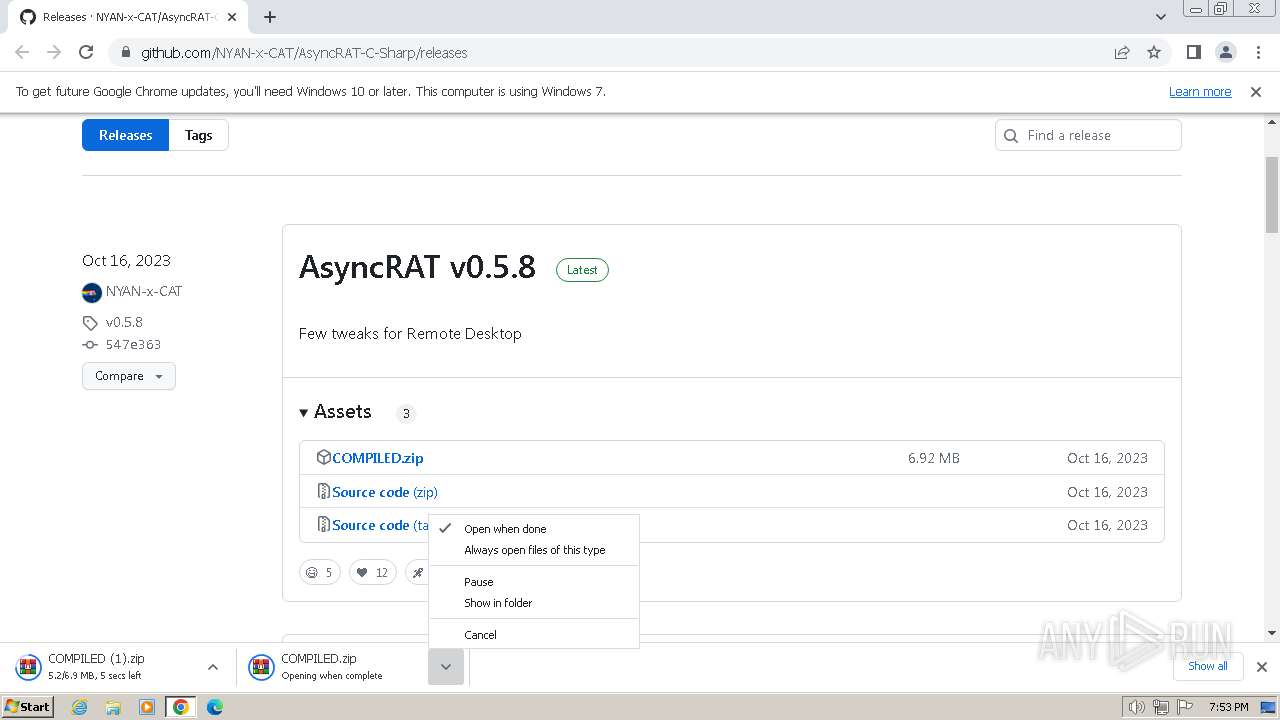This screenshot has width=1280, height=720.
Task: Collapse the Assets section
Action: pyautogui.click(x=335, y=412)
